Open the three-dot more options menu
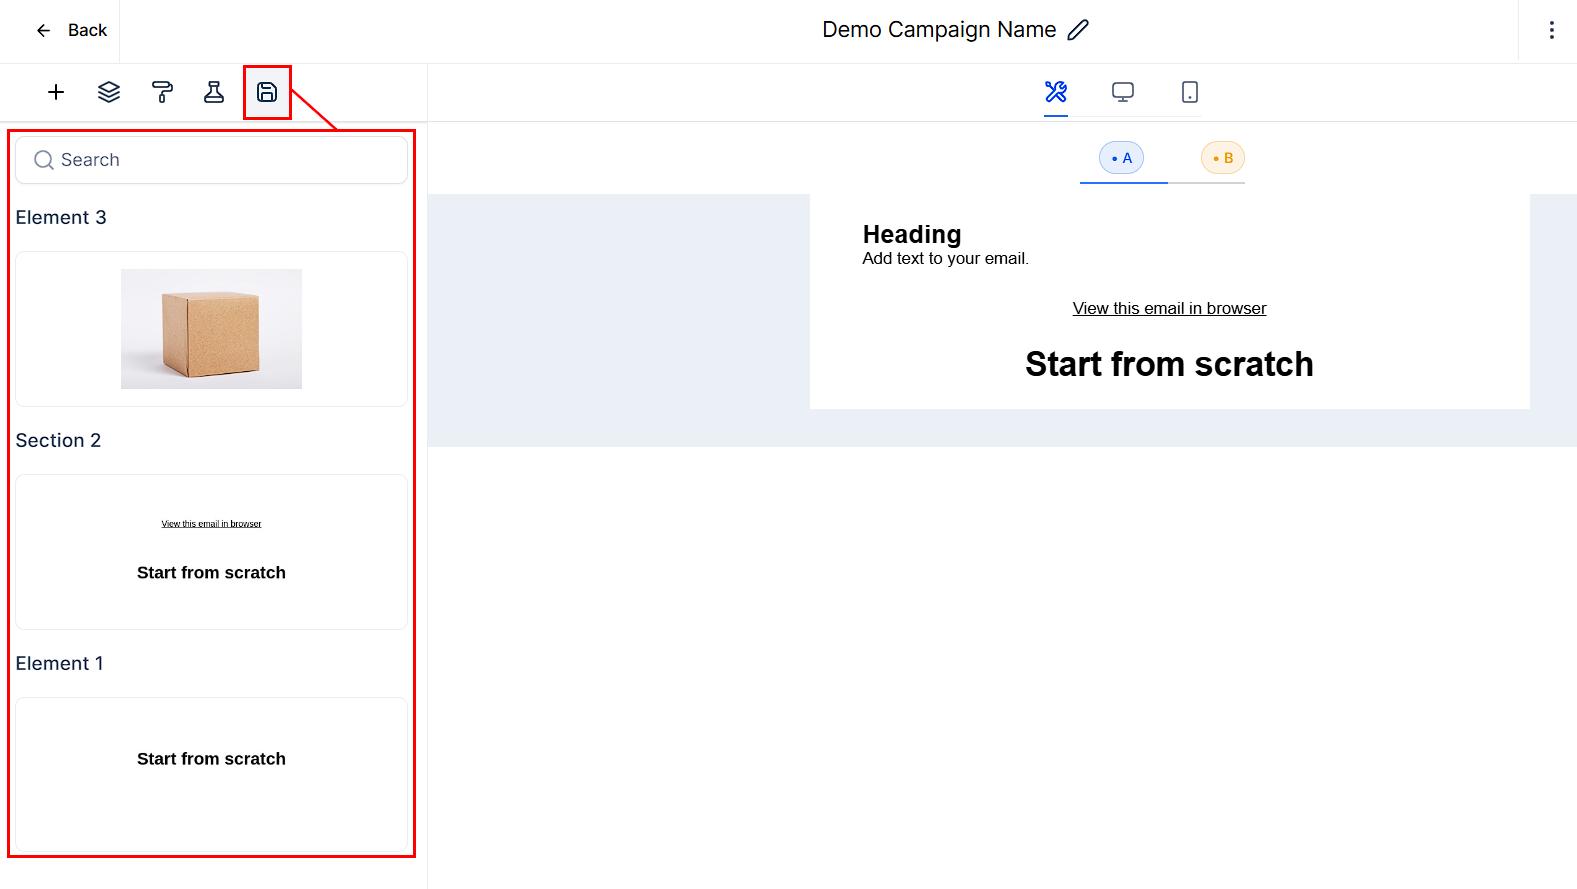 pyautogui.click(x=1551, y=30)
